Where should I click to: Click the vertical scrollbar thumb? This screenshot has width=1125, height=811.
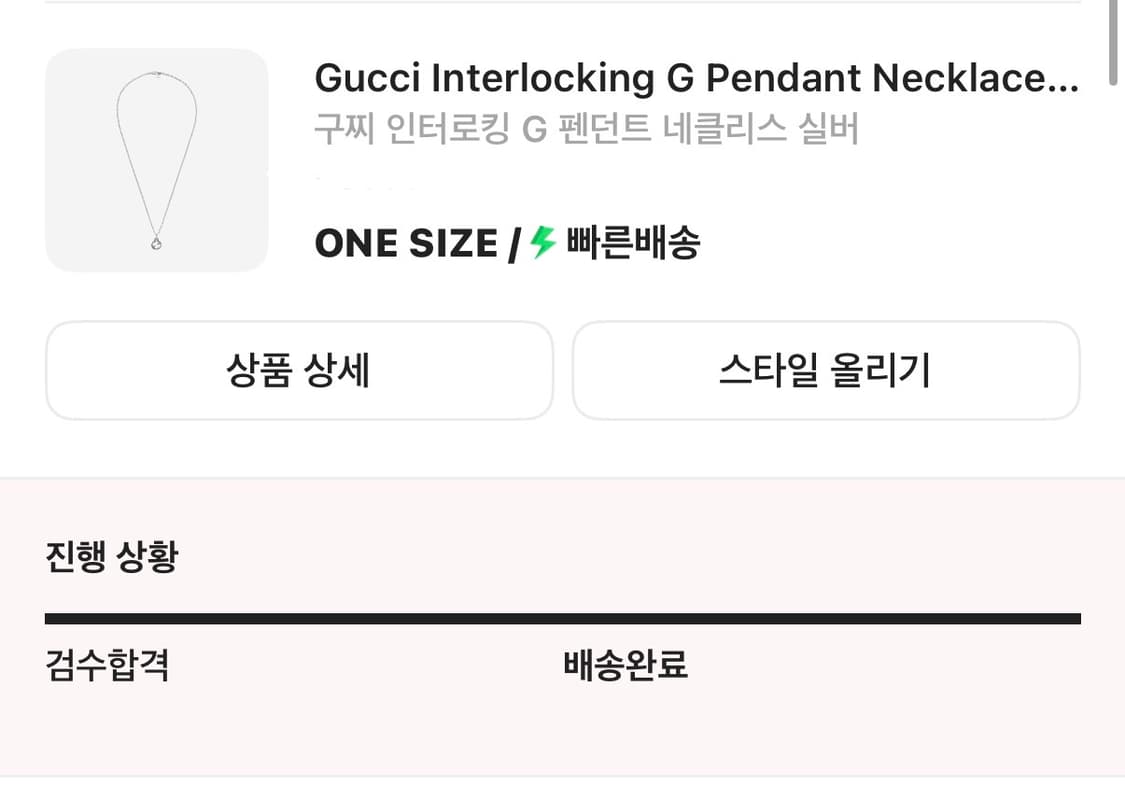click(x=1113, y=40)
